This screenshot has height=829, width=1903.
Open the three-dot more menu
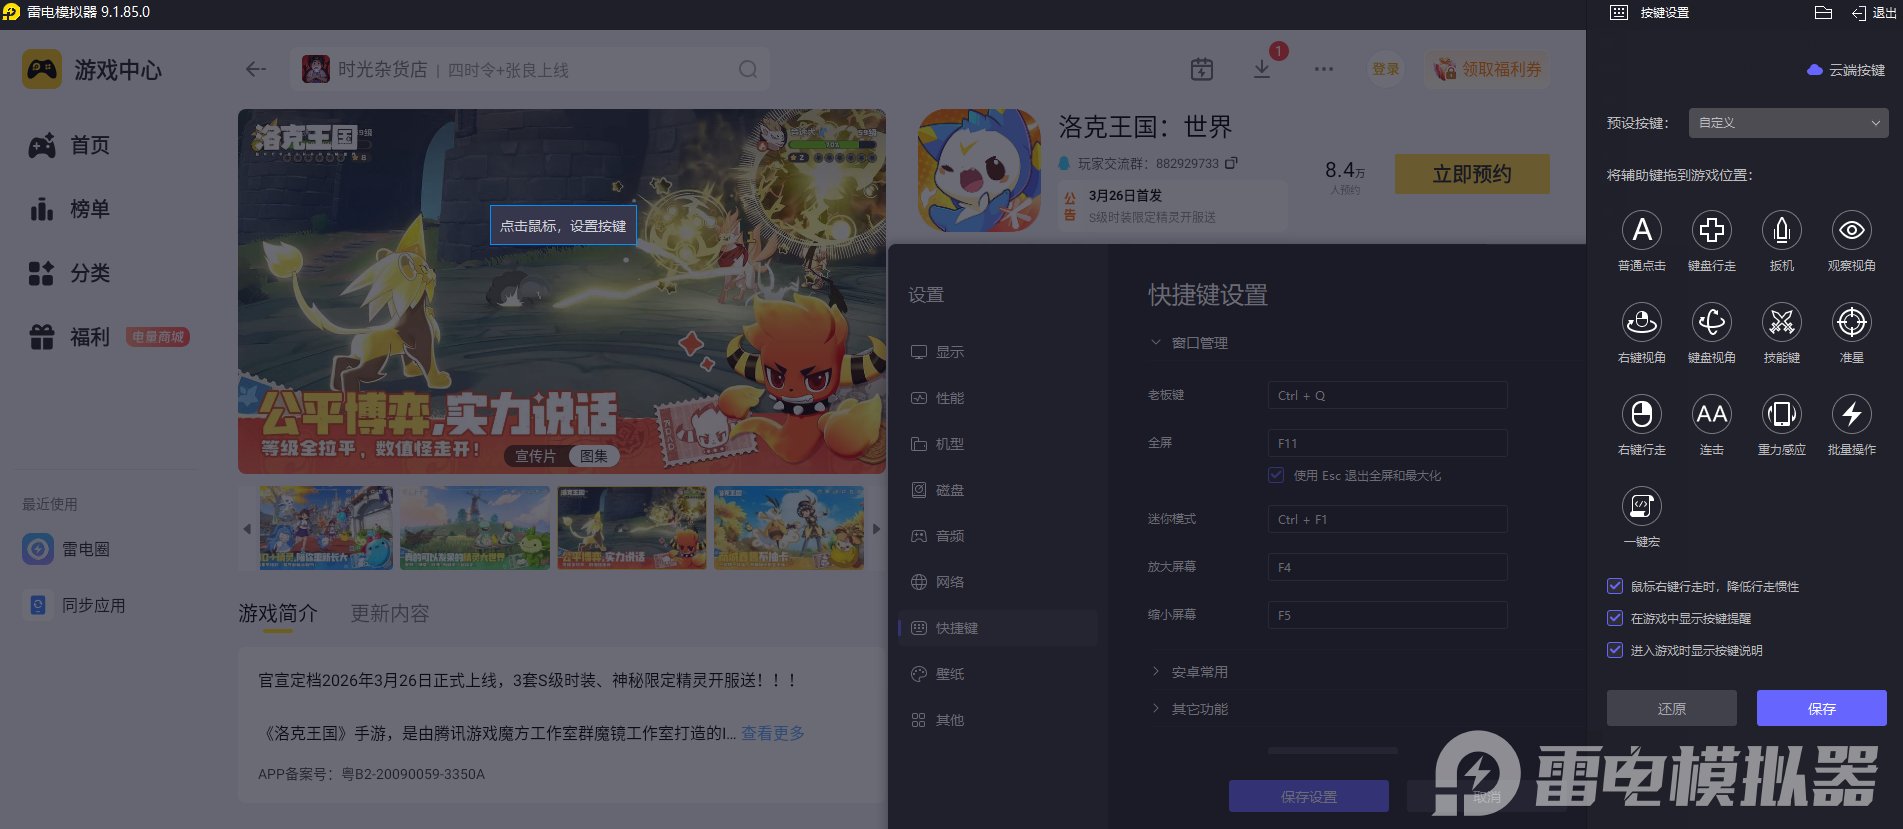pyautogui.click(x=1324, y=69)
